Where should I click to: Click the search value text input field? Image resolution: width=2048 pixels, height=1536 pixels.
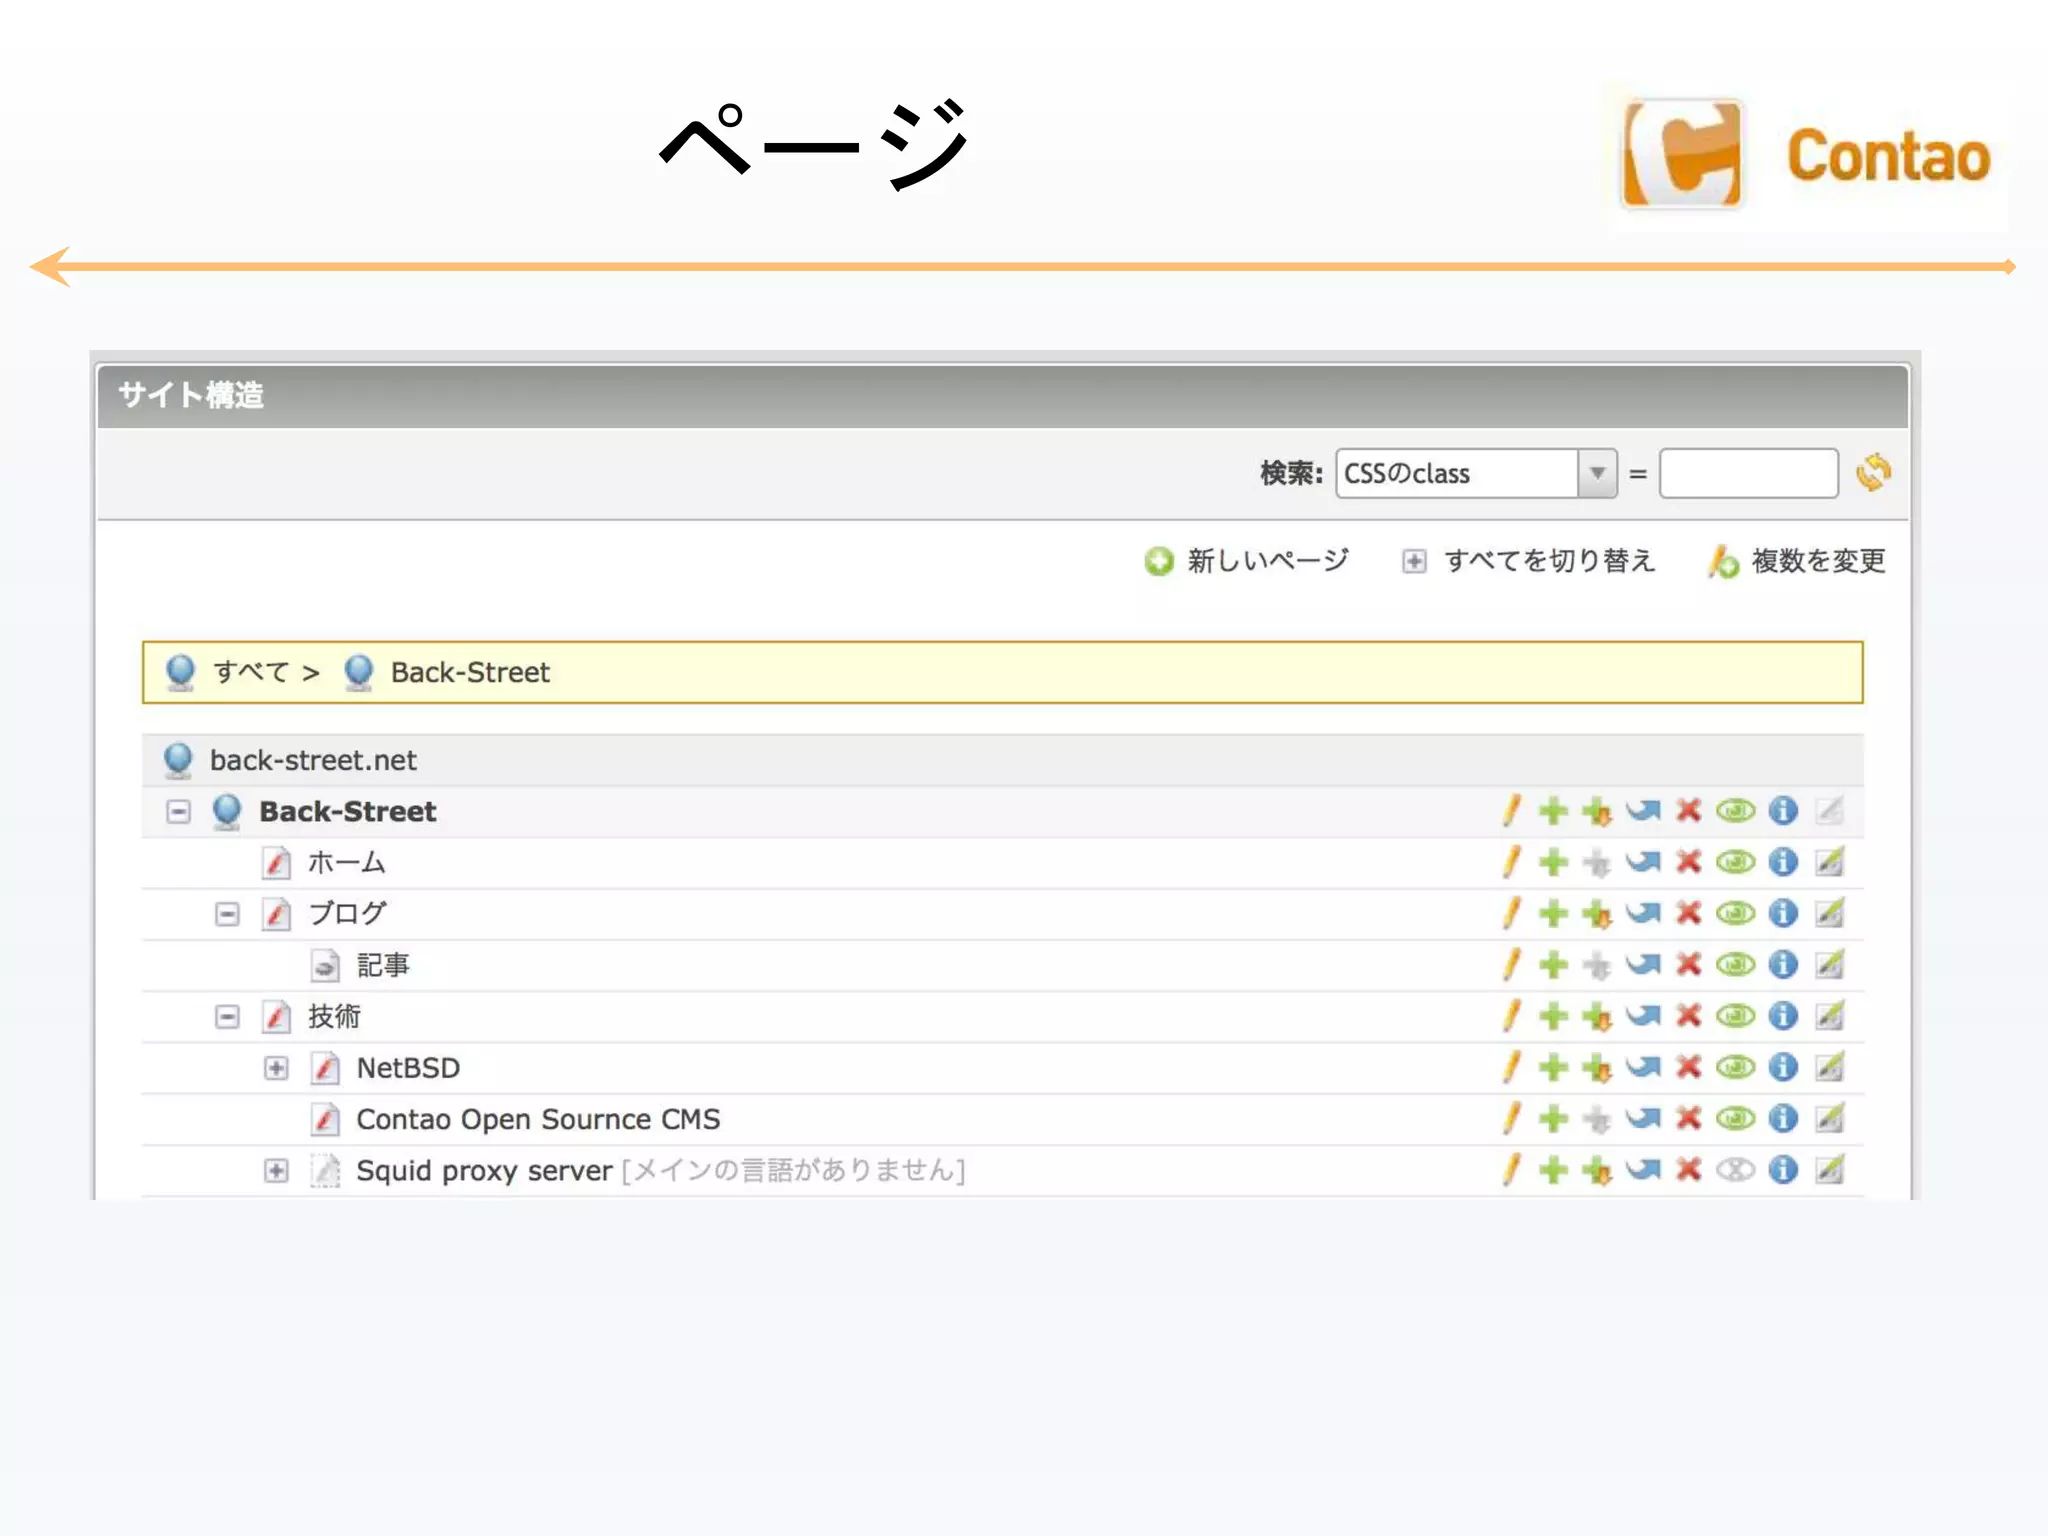pos(1748,473)
